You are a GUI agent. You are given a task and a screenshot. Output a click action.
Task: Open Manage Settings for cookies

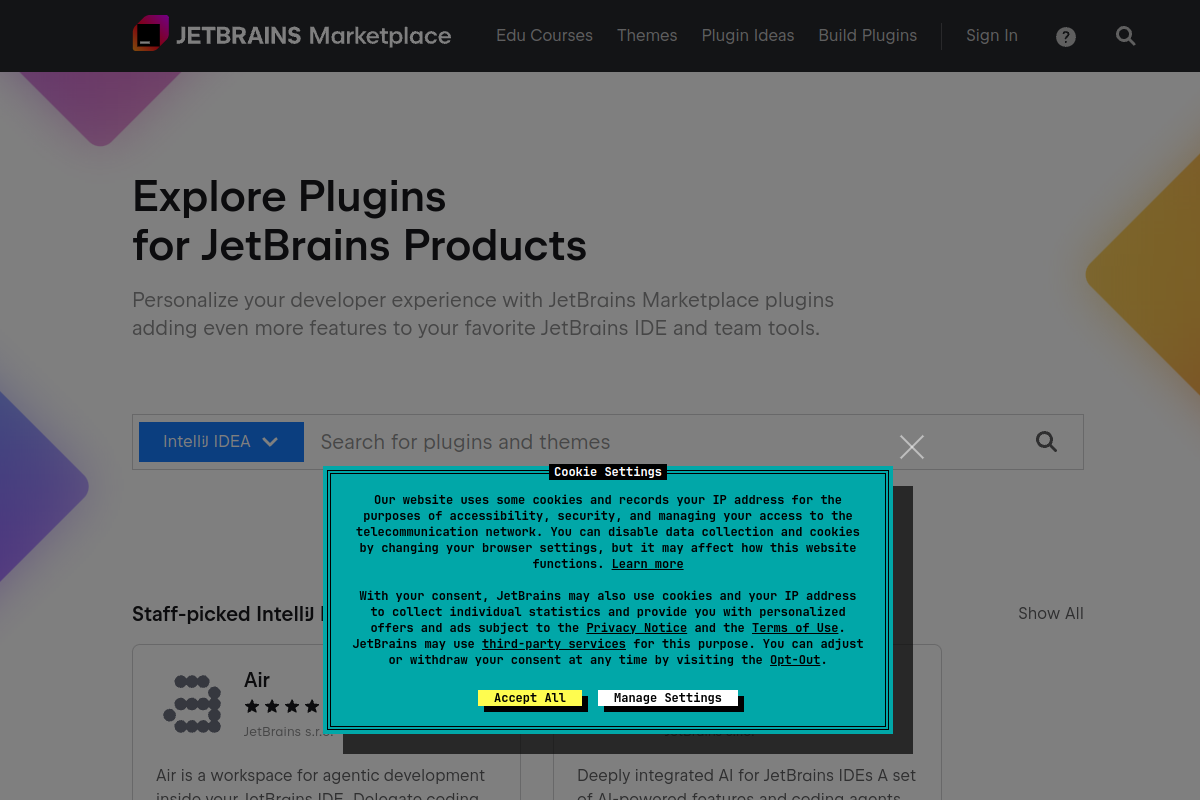pyautogui.click(x=667, y=698)
